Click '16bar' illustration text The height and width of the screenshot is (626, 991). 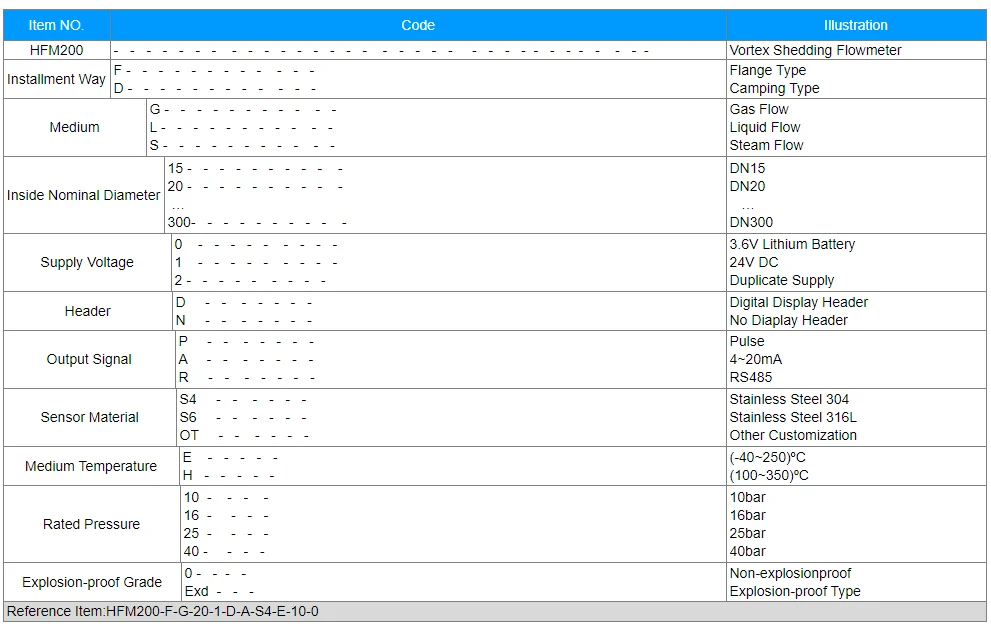(747, 515)
